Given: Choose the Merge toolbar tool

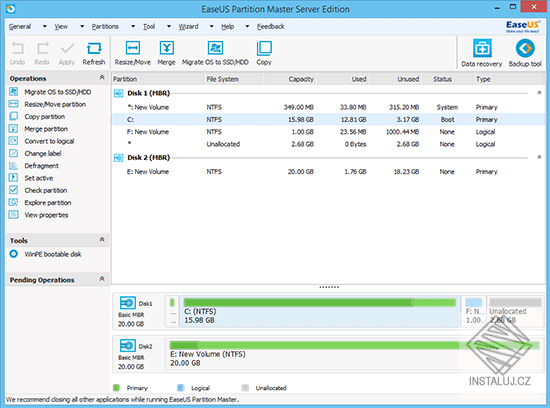Looking at the screenshot, I should (166, 53).
